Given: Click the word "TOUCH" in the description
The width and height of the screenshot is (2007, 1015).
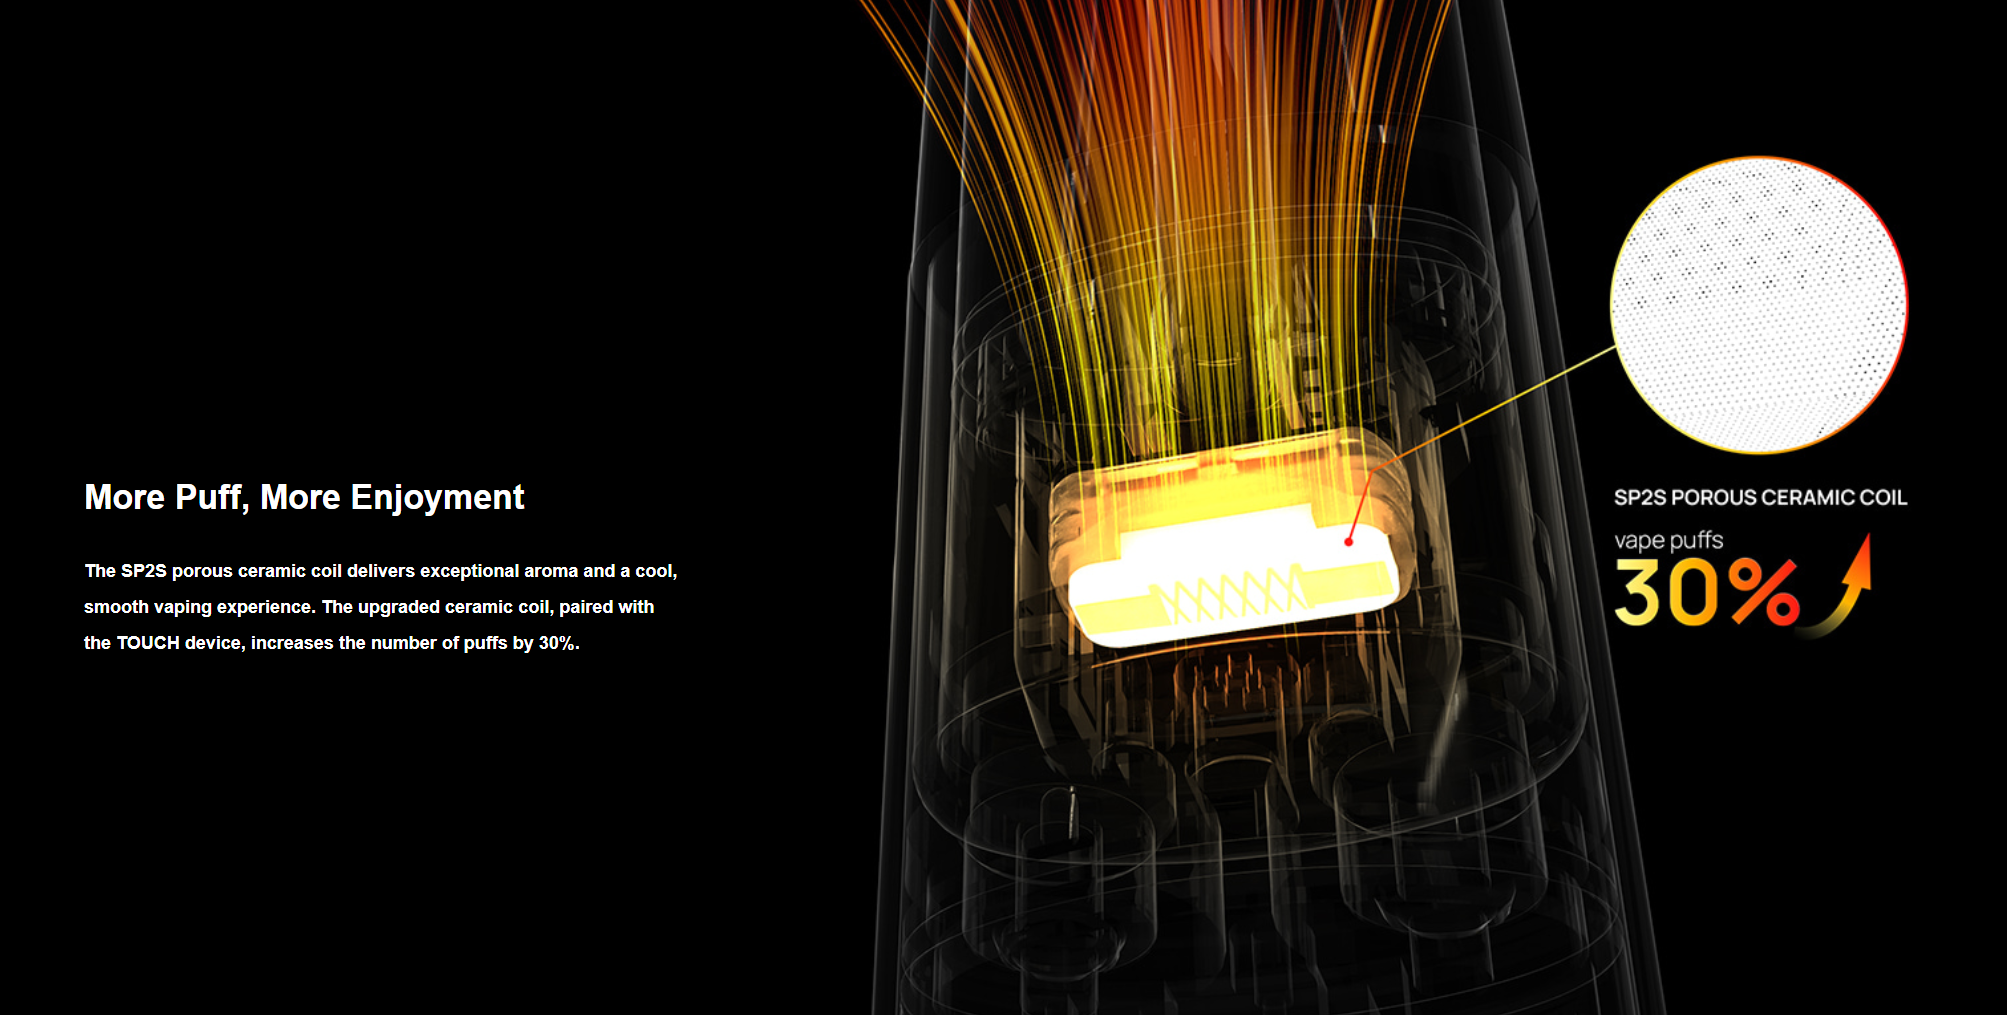Looking at the screenshot, I should (x=148, y=643).
